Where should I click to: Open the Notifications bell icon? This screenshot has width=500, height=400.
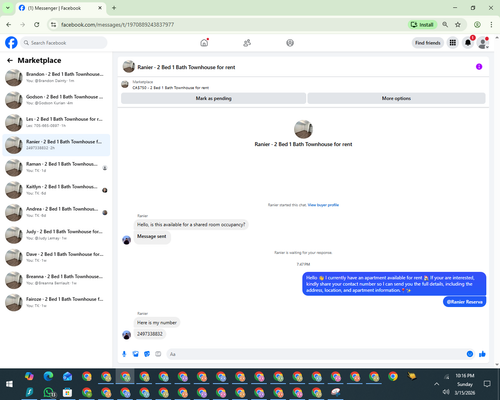[x=468, y=43]
